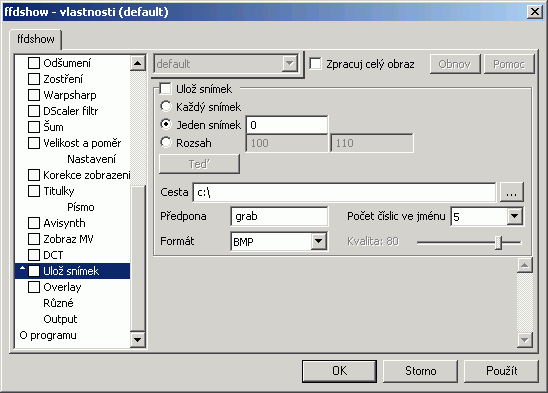
Task: Select the Jeden snímek radio option
Action: [166, 124]
